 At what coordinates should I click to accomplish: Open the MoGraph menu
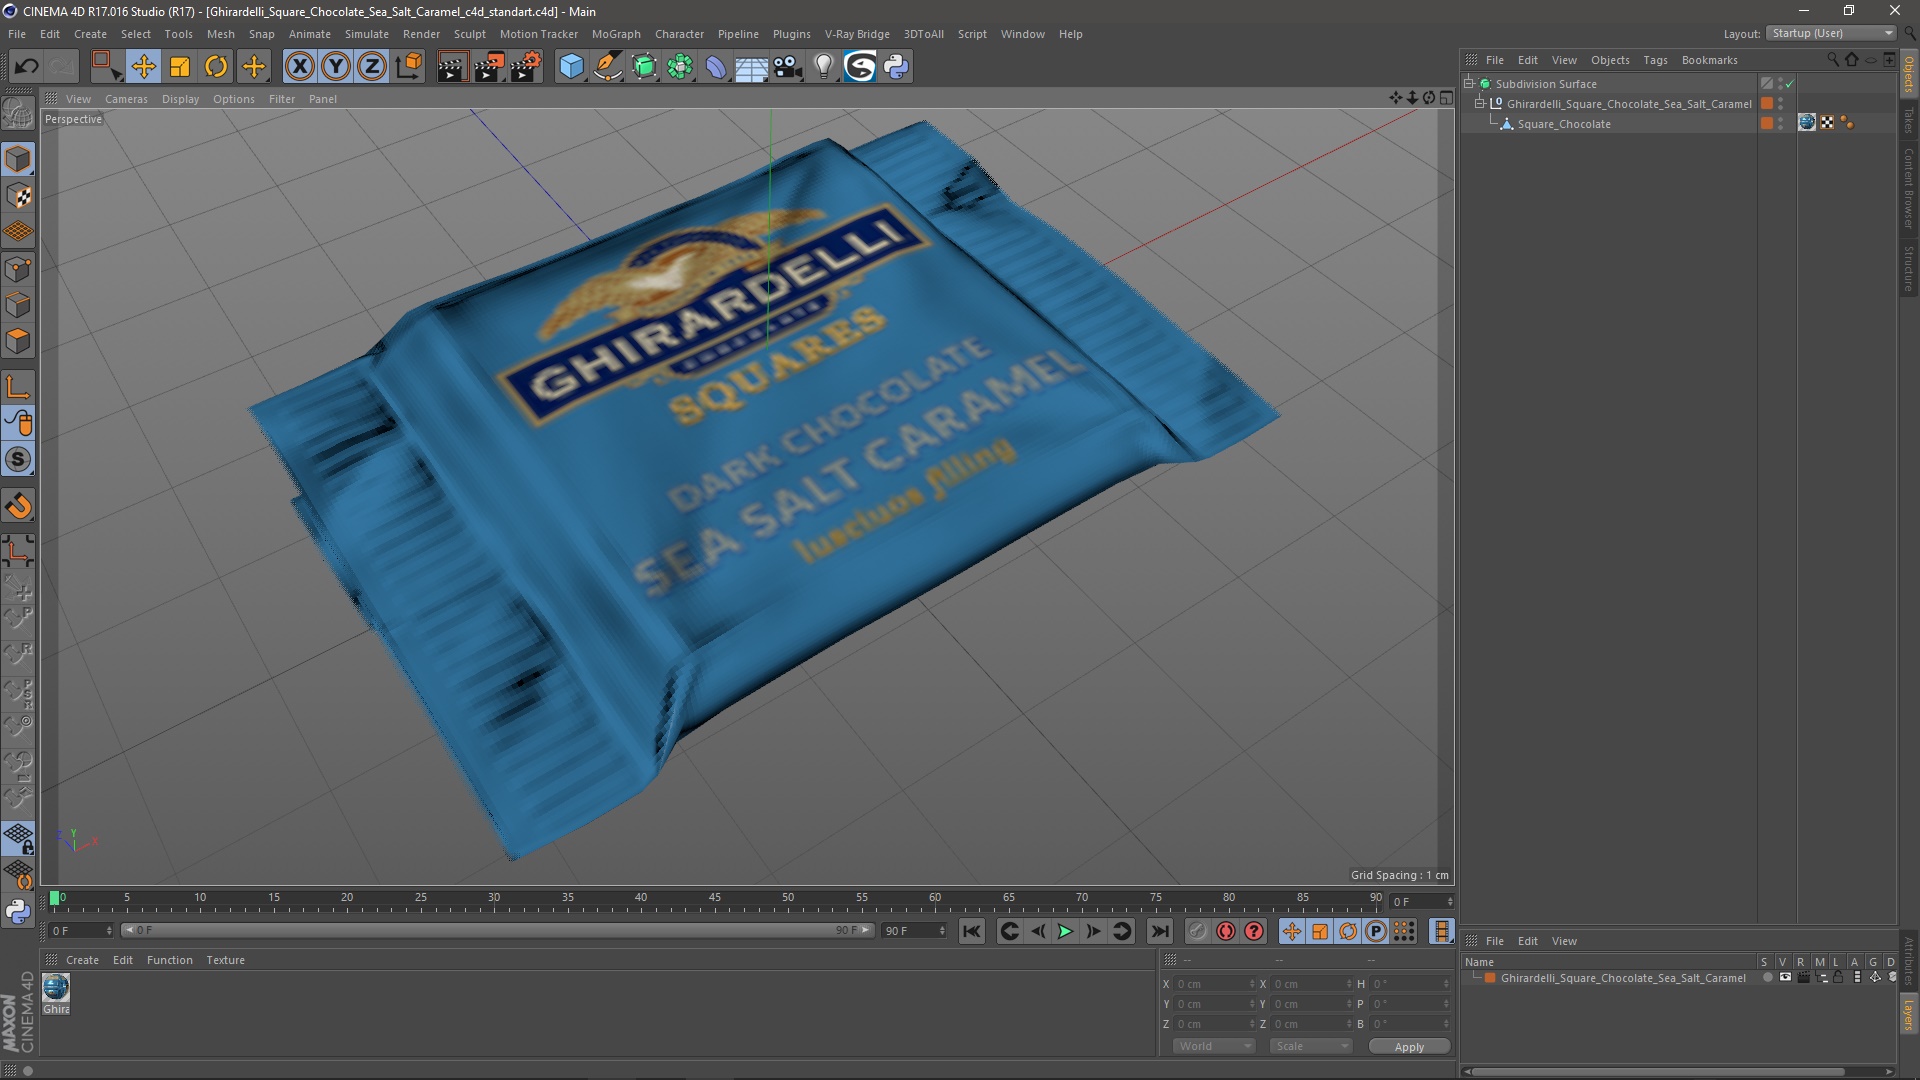pos(616,34)
